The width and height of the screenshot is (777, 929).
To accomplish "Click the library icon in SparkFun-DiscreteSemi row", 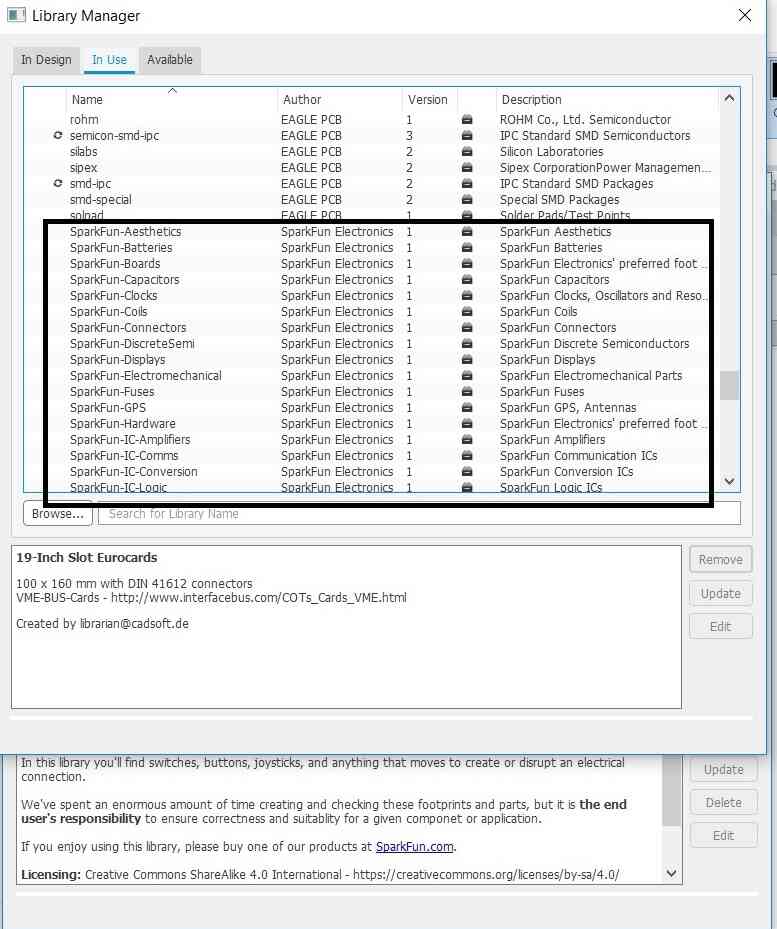I will tap(467, 344).
